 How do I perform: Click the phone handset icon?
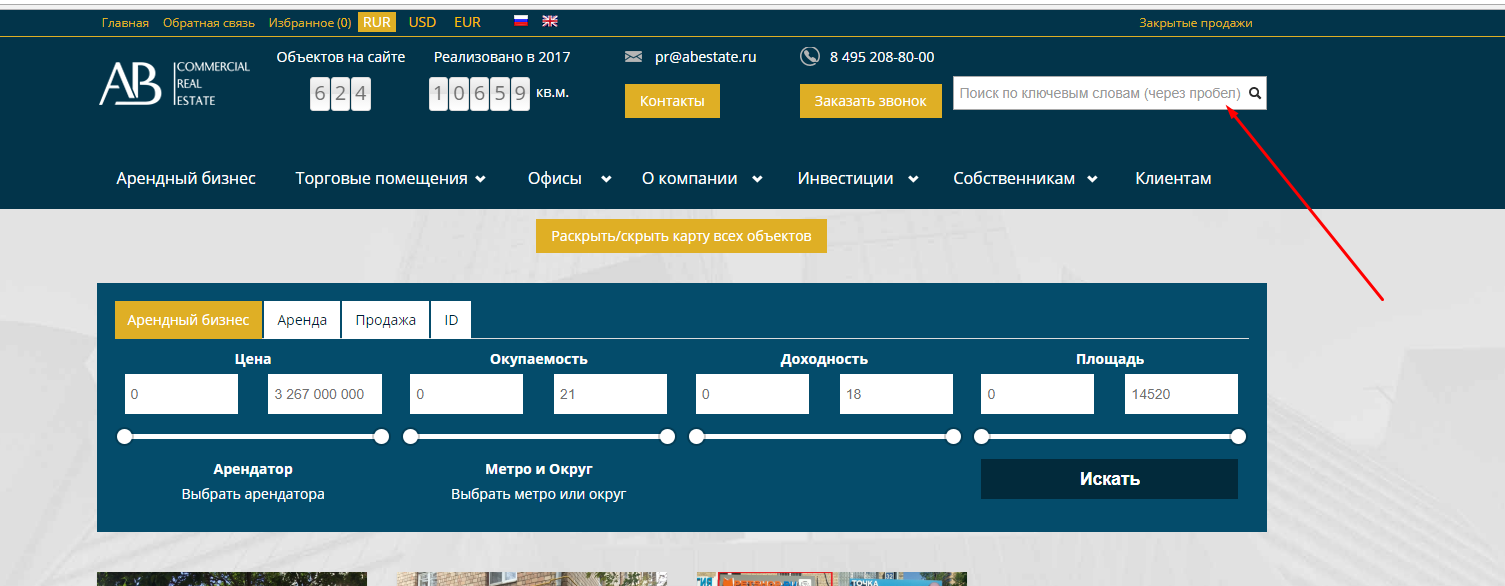810,57
